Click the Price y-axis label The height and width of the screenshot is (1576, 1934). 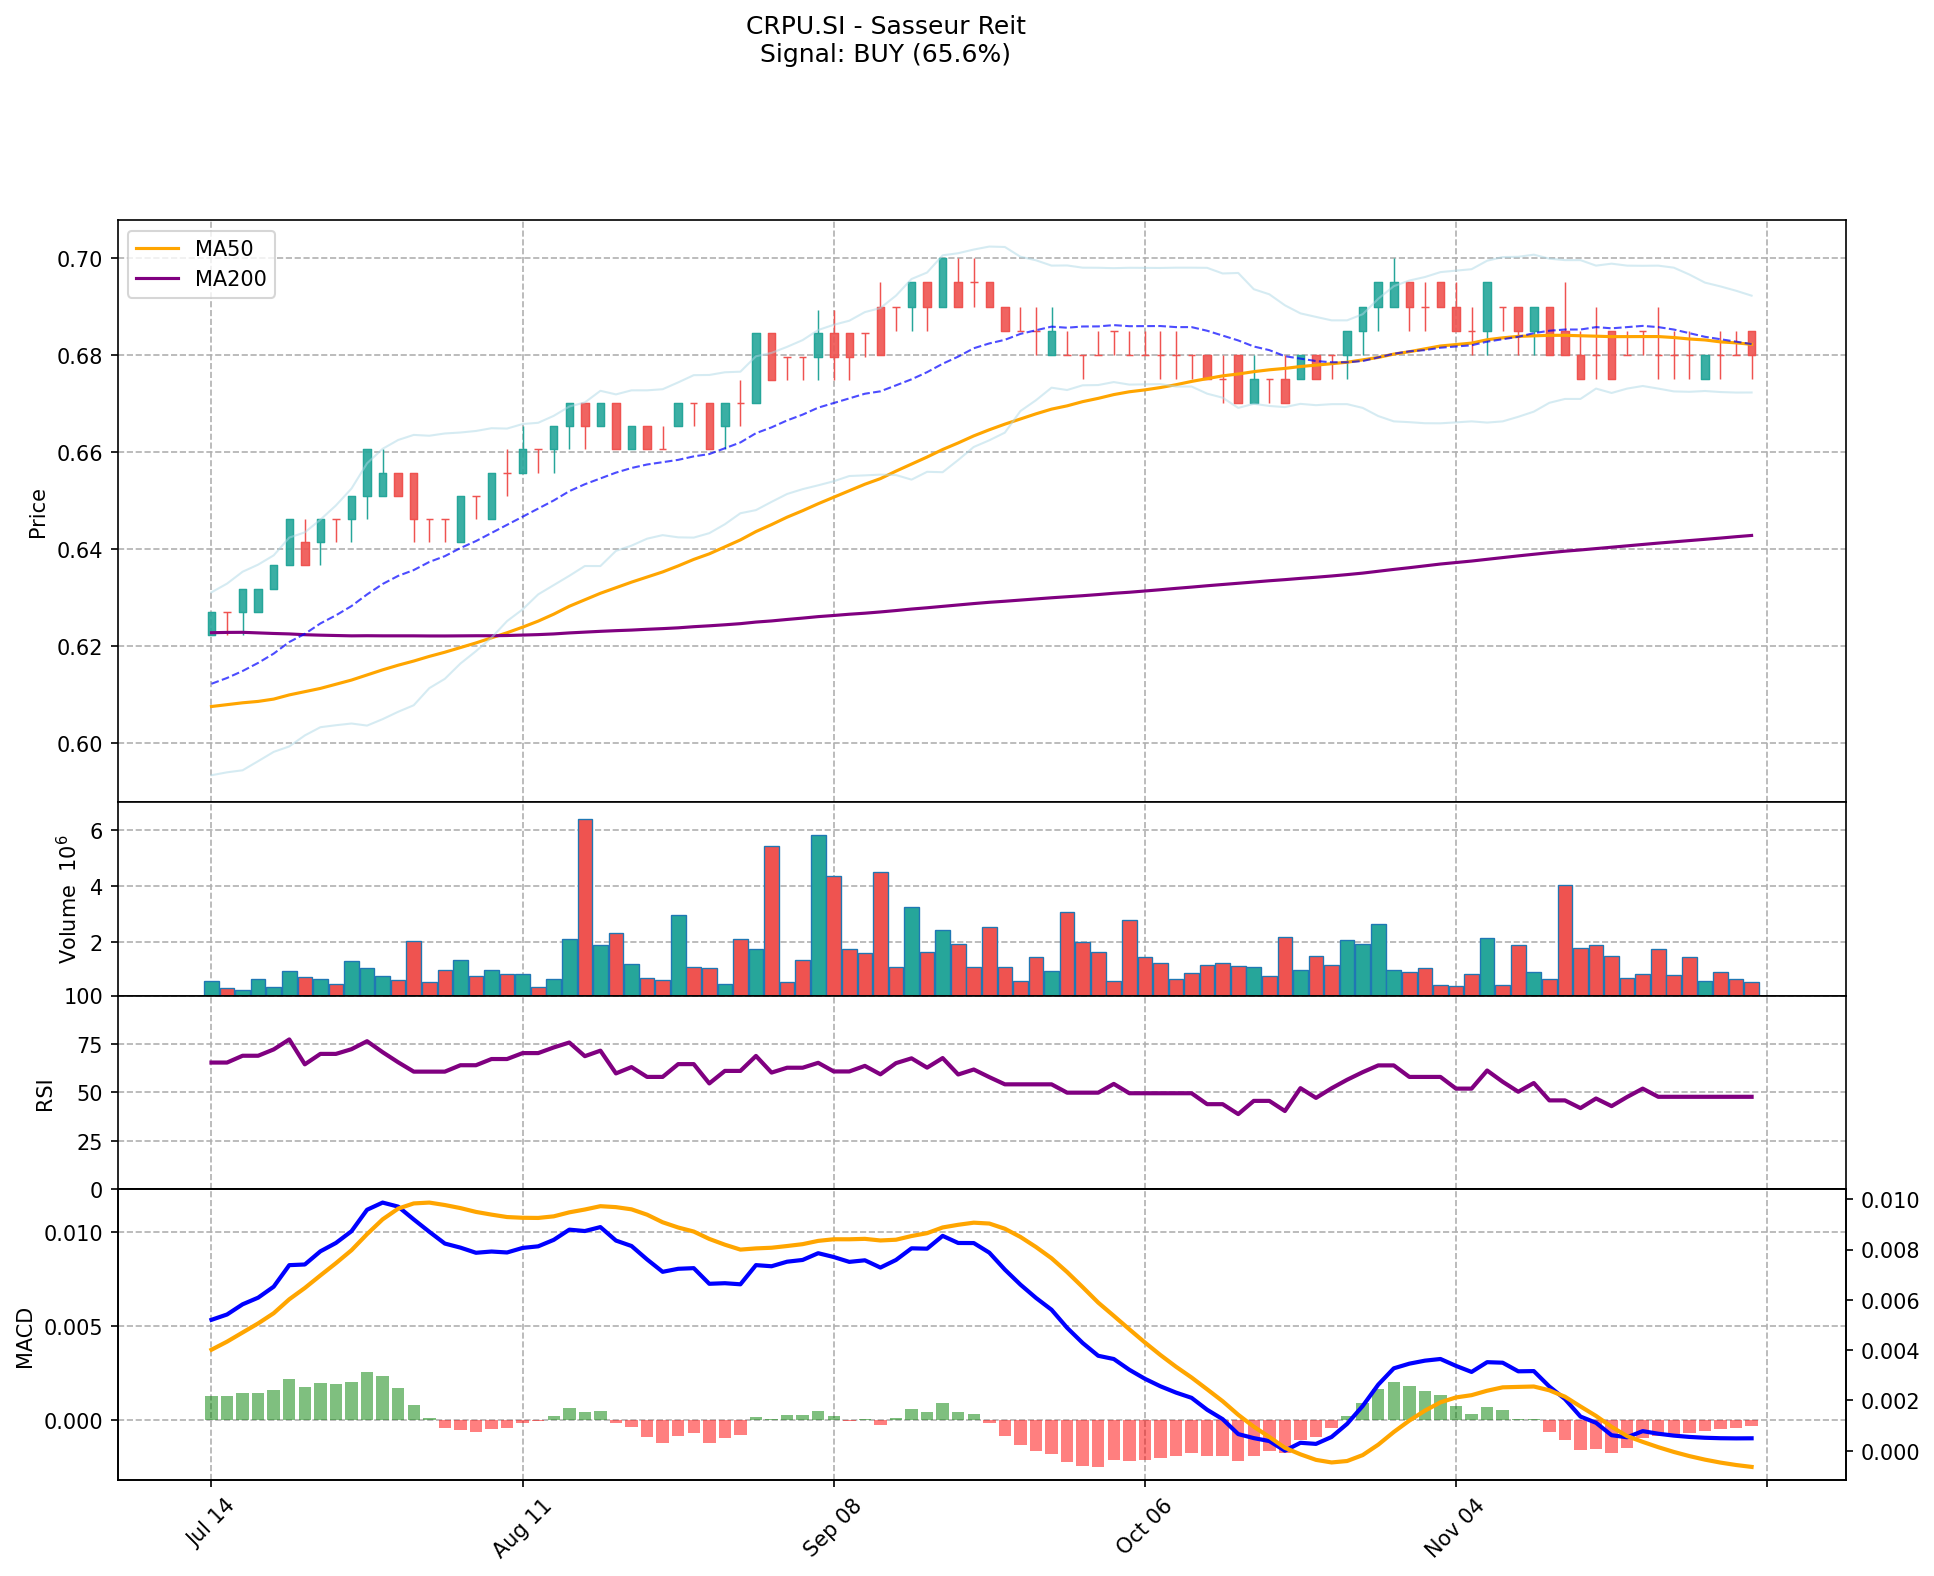[38, 513]
